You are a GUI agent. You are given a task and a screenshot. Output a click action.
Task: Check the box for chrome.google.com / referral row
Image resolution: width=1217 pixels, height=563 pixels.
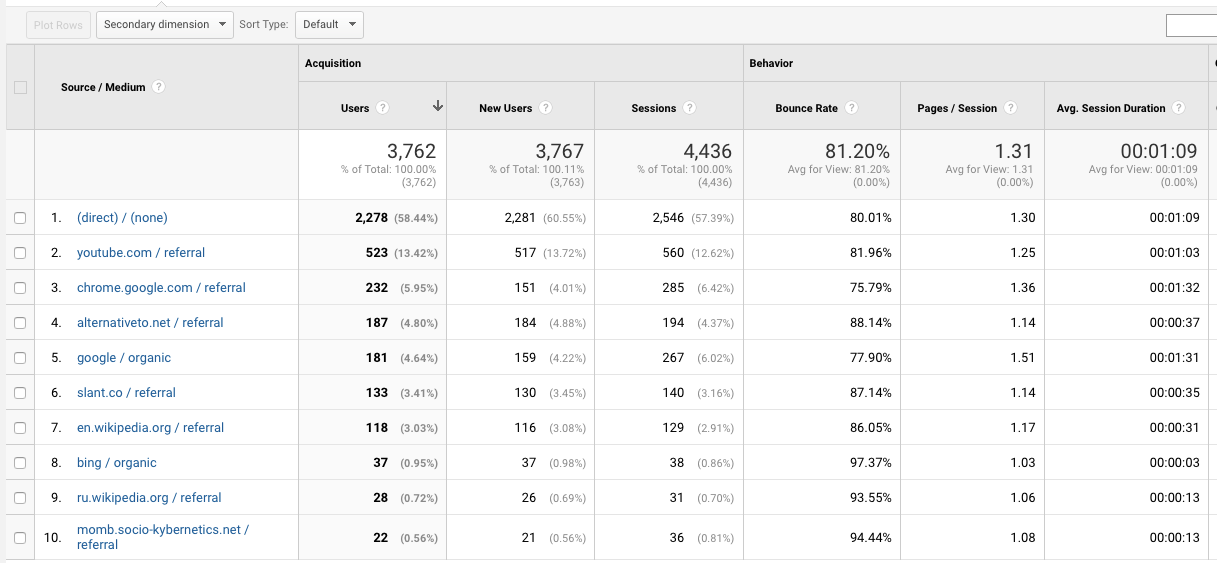pos(20,288)
